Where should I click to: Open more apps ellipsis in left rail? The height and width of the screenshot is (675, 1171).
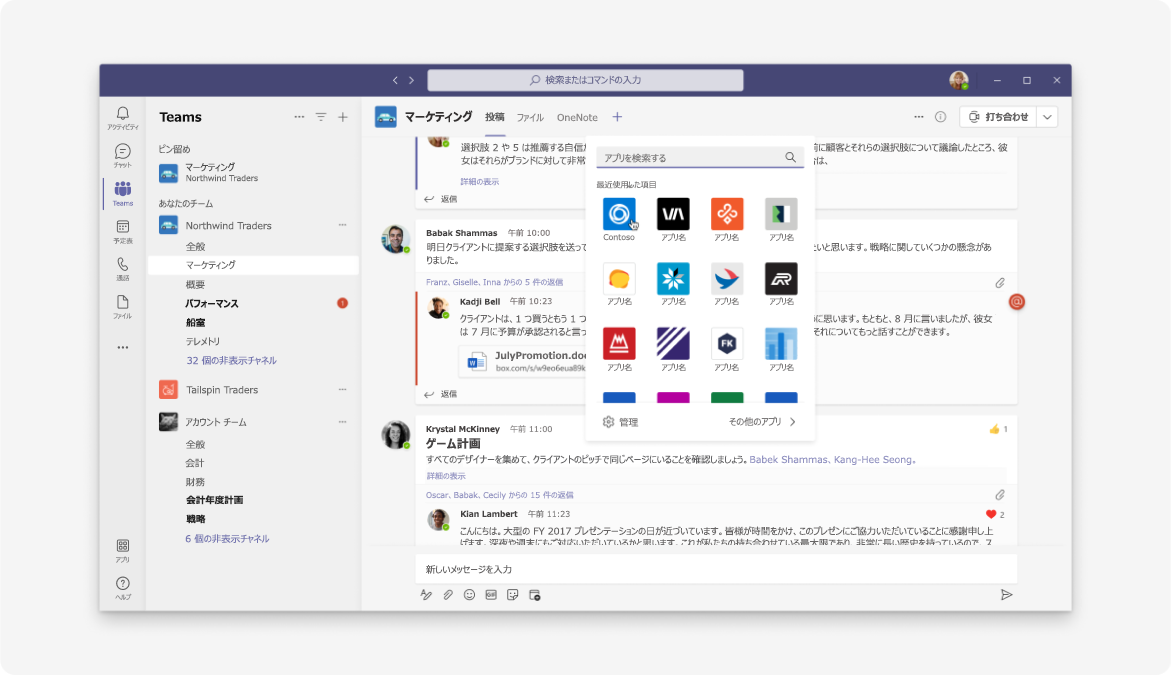(122, 347)
